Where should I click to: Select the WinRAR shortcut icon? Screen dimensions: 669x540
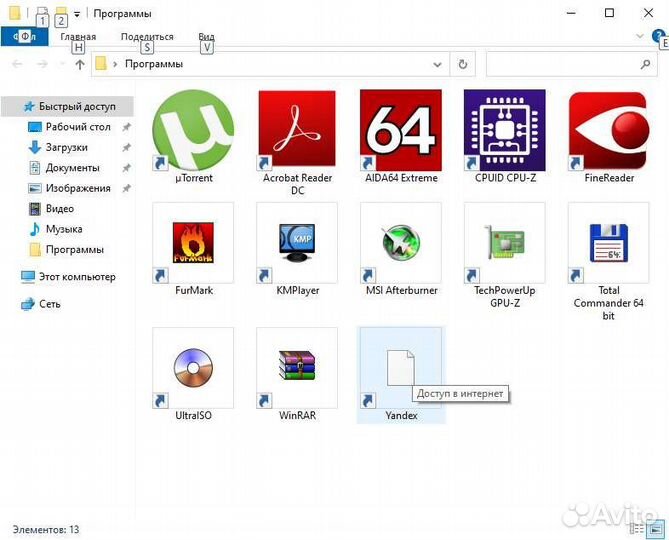297,368
